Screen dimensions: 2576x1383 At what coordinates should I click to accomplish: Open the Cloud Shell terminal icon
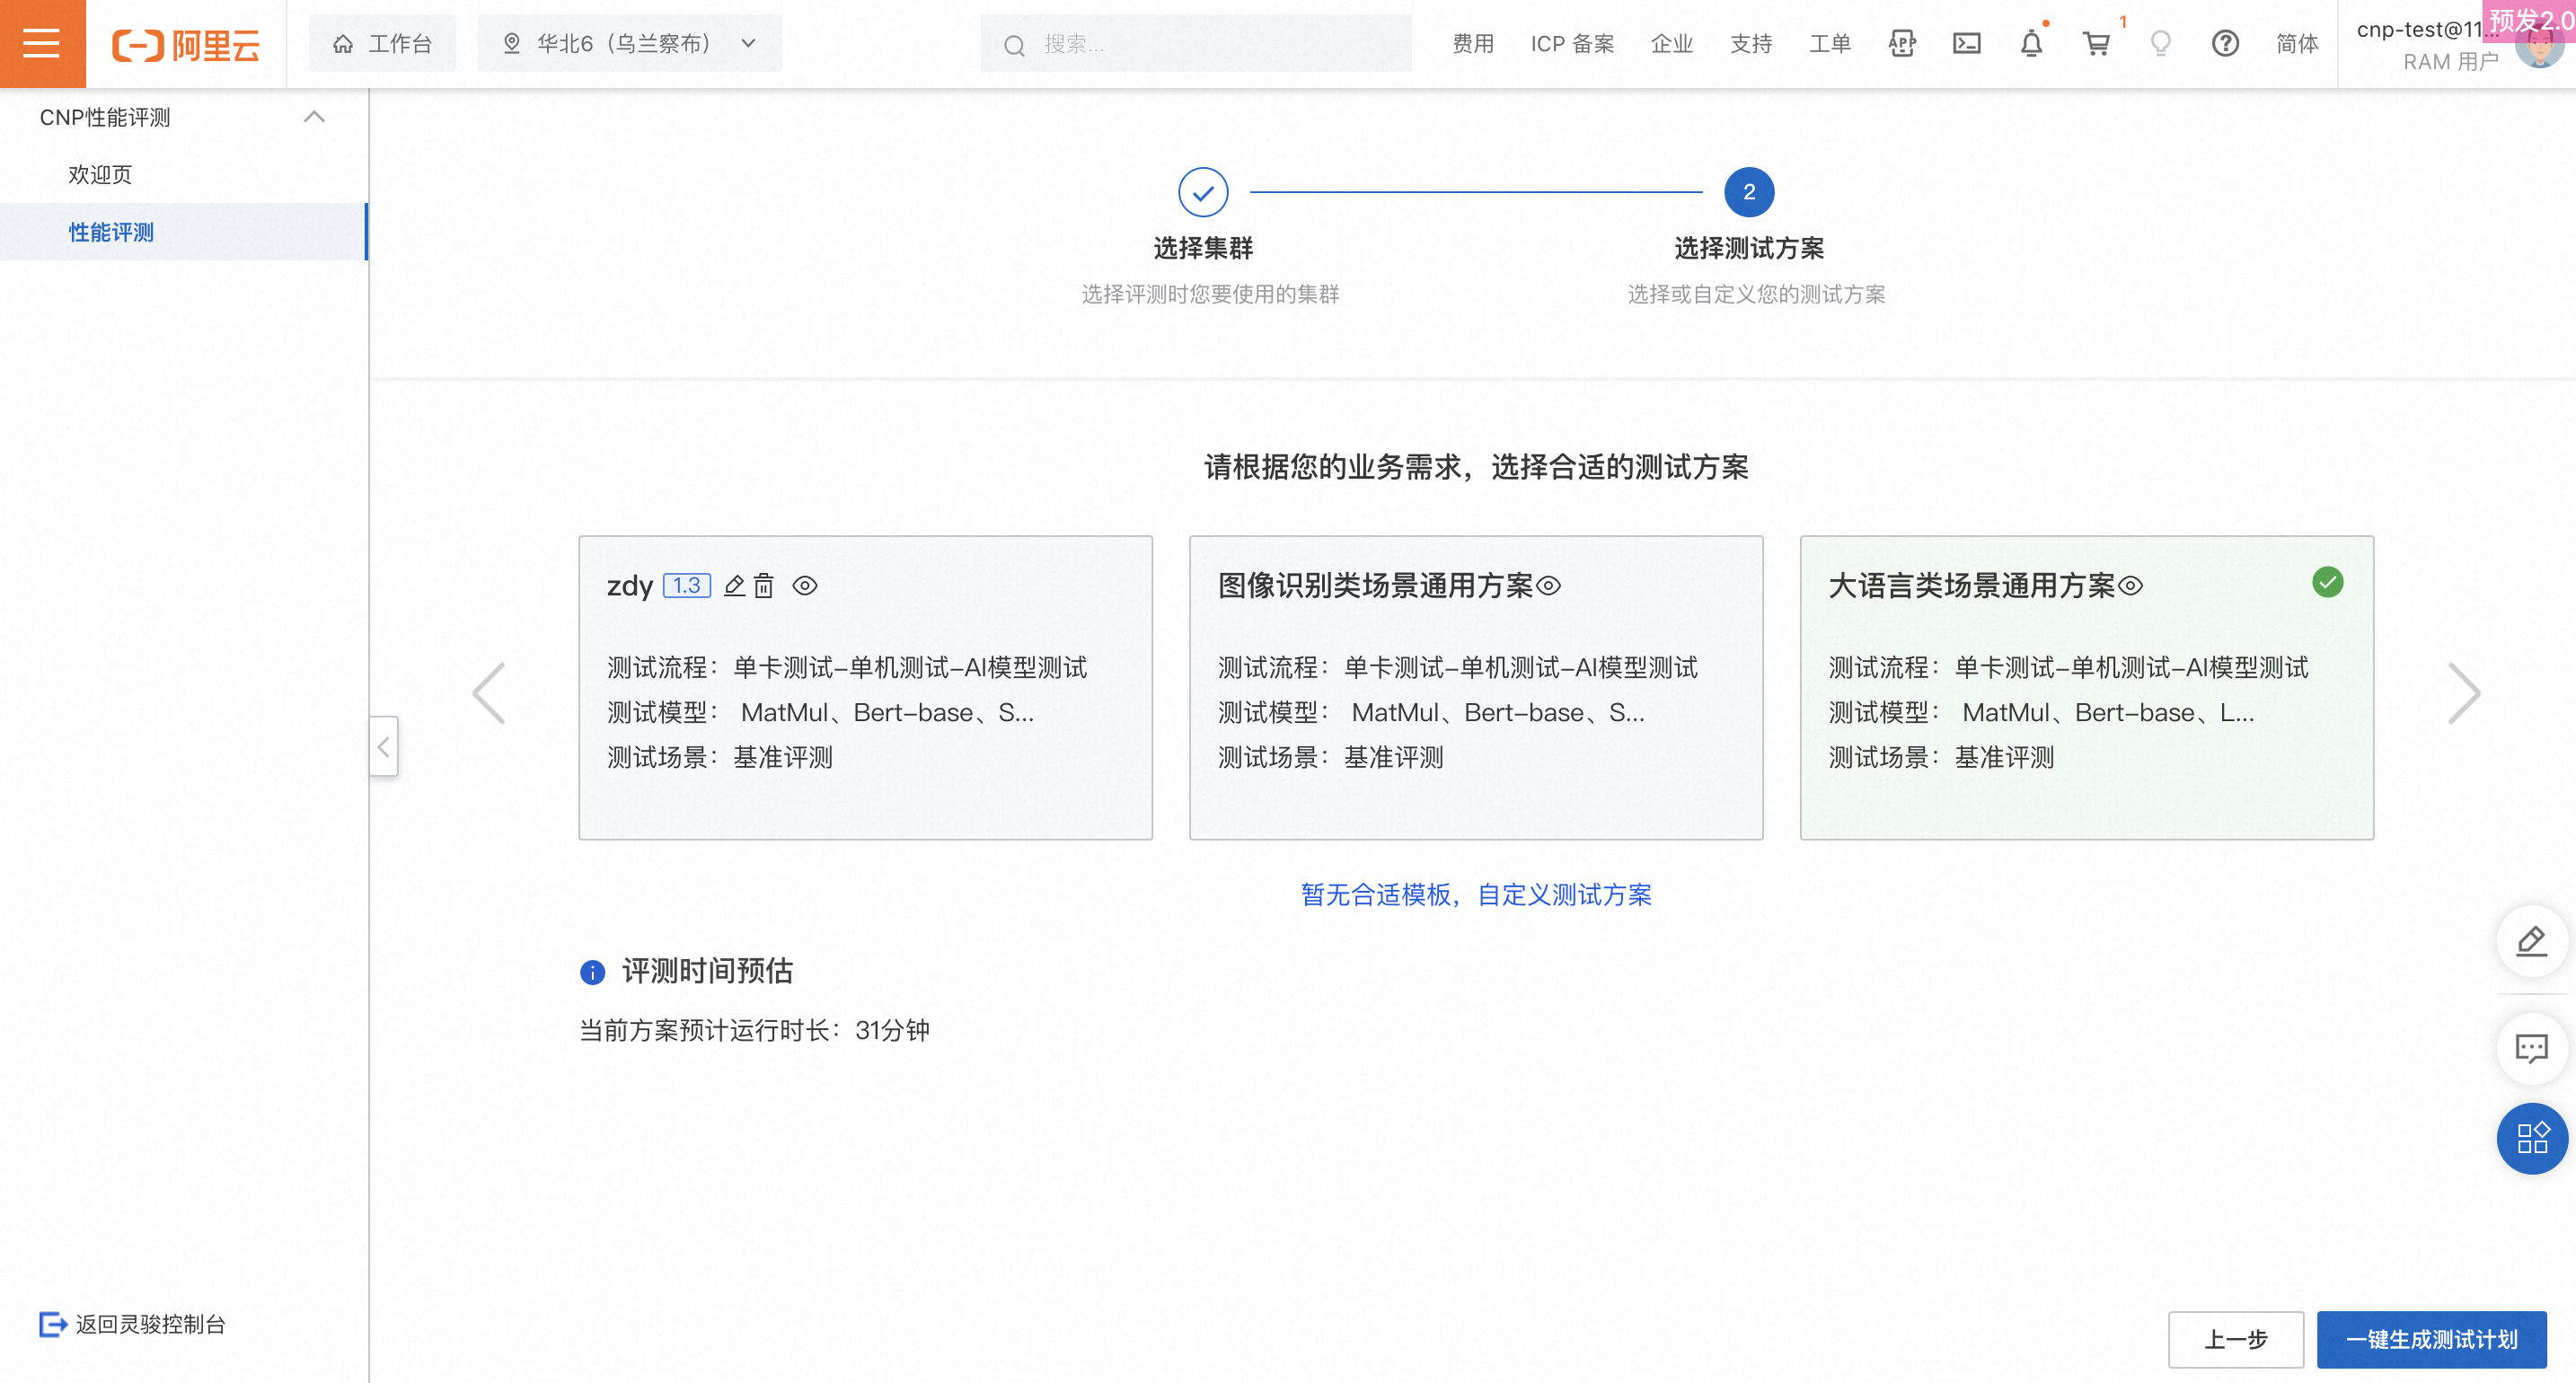(1966, 43)
